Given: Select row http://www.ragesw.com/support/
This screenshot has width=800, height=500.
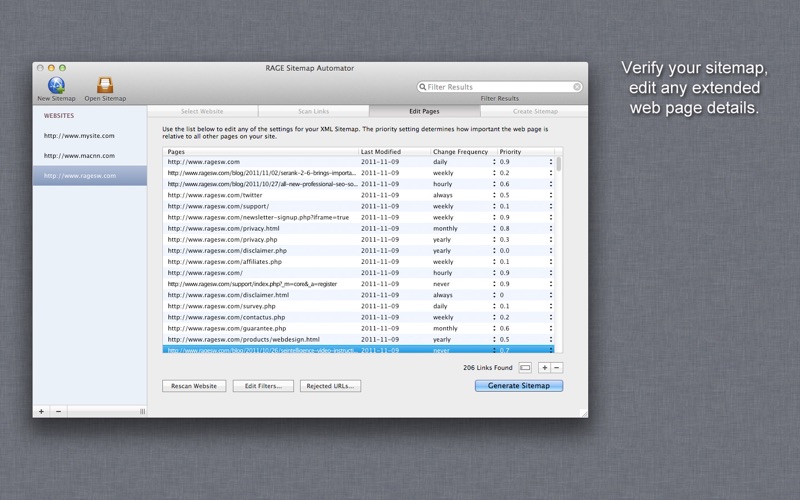Looking at the screenshot, I should (359, 206).
